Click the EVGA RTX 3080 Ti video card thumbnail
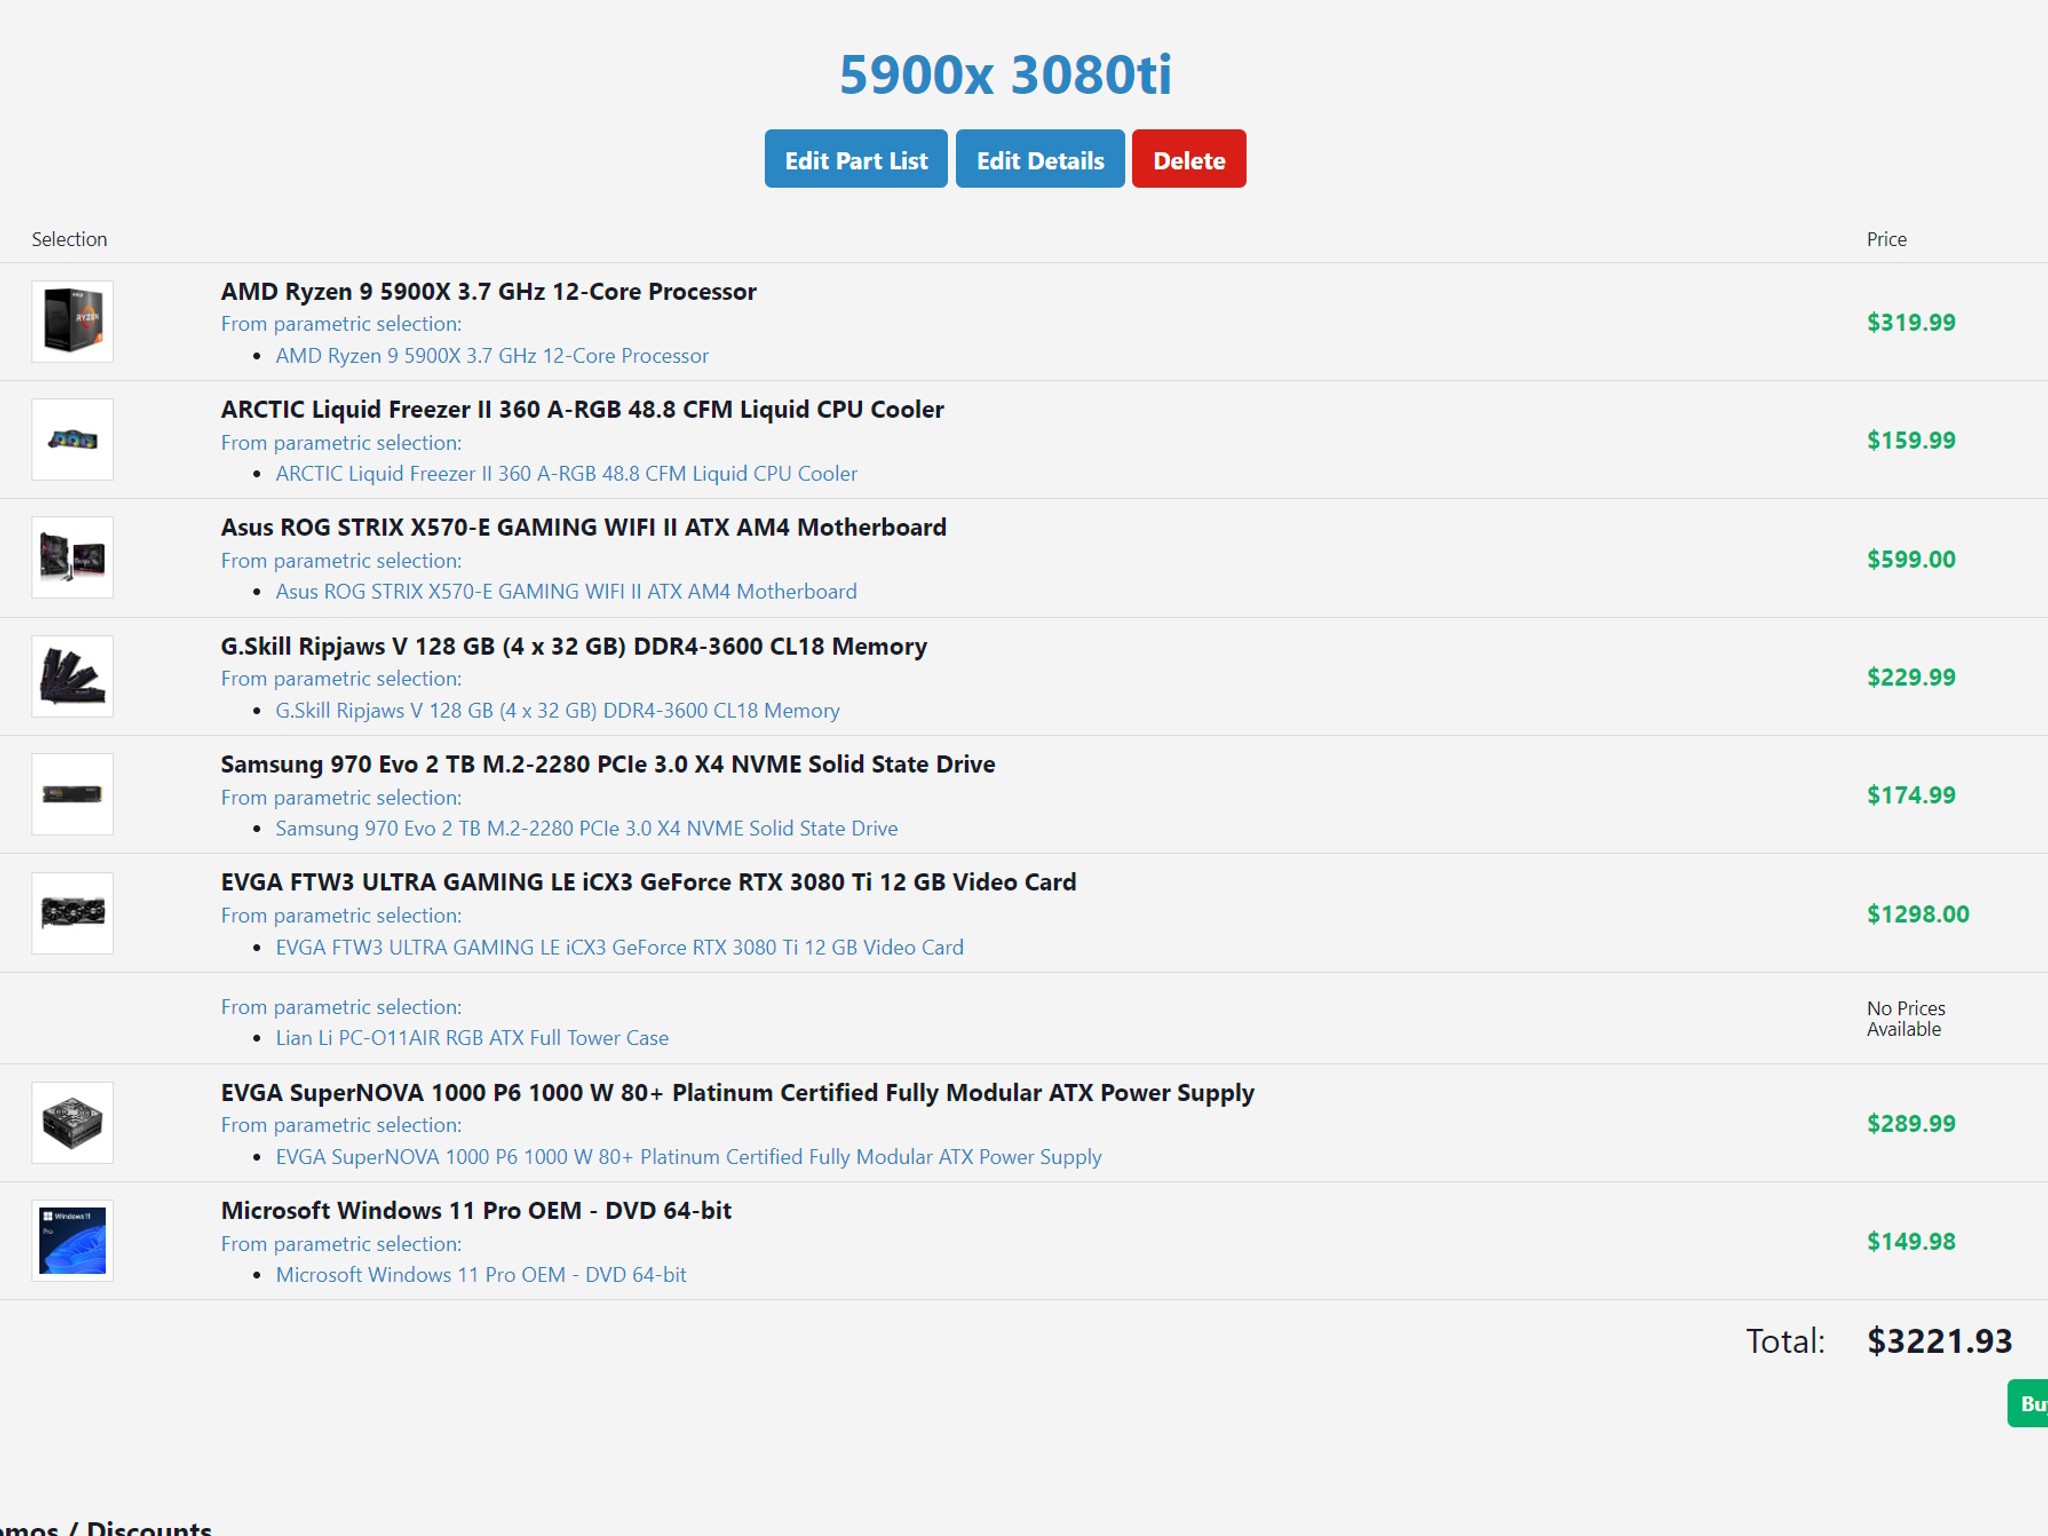The height and width of the screenshot is (1536, 2048). point(72,913)
